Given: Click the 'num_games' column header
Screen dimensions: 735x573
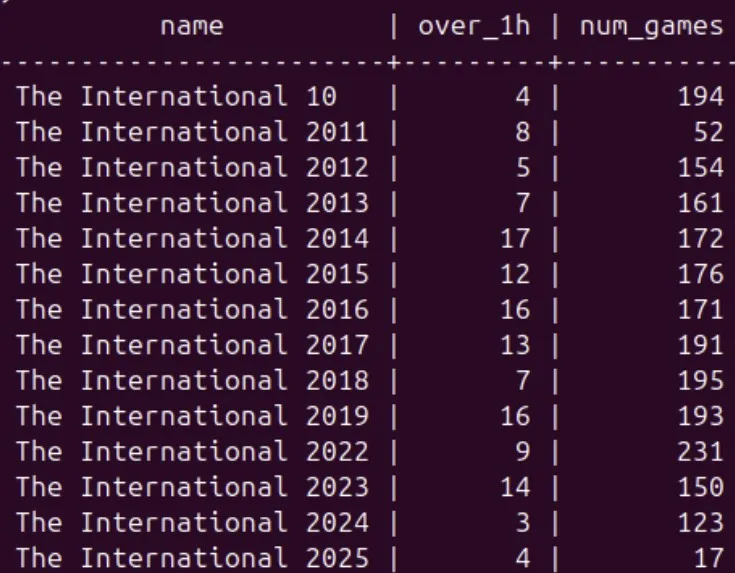Looking at the screenshot, I should 652,27.
